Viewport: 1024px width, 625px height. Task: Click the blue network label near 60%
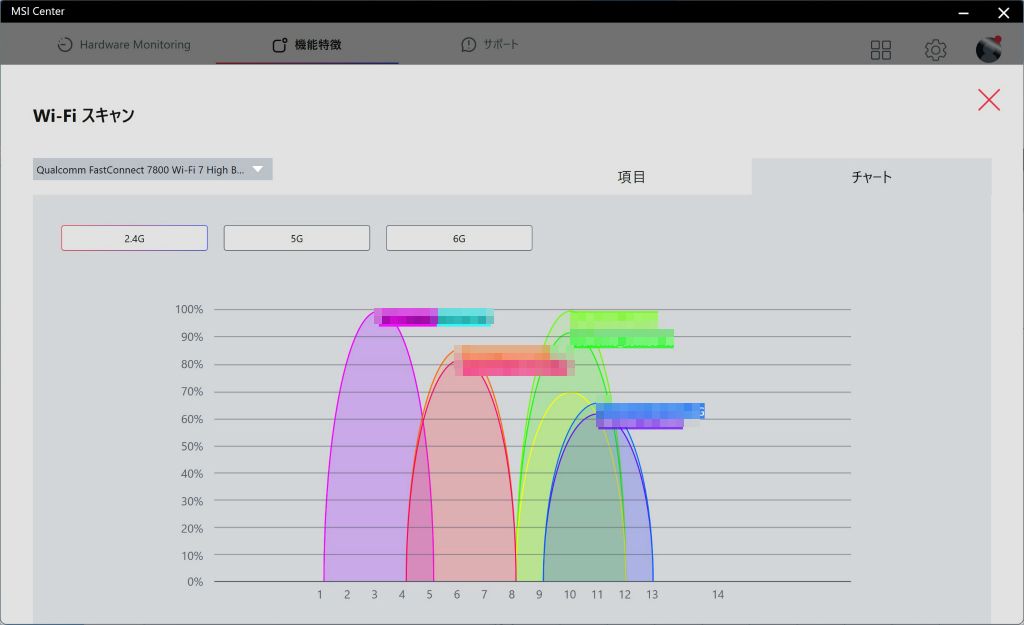650,411
